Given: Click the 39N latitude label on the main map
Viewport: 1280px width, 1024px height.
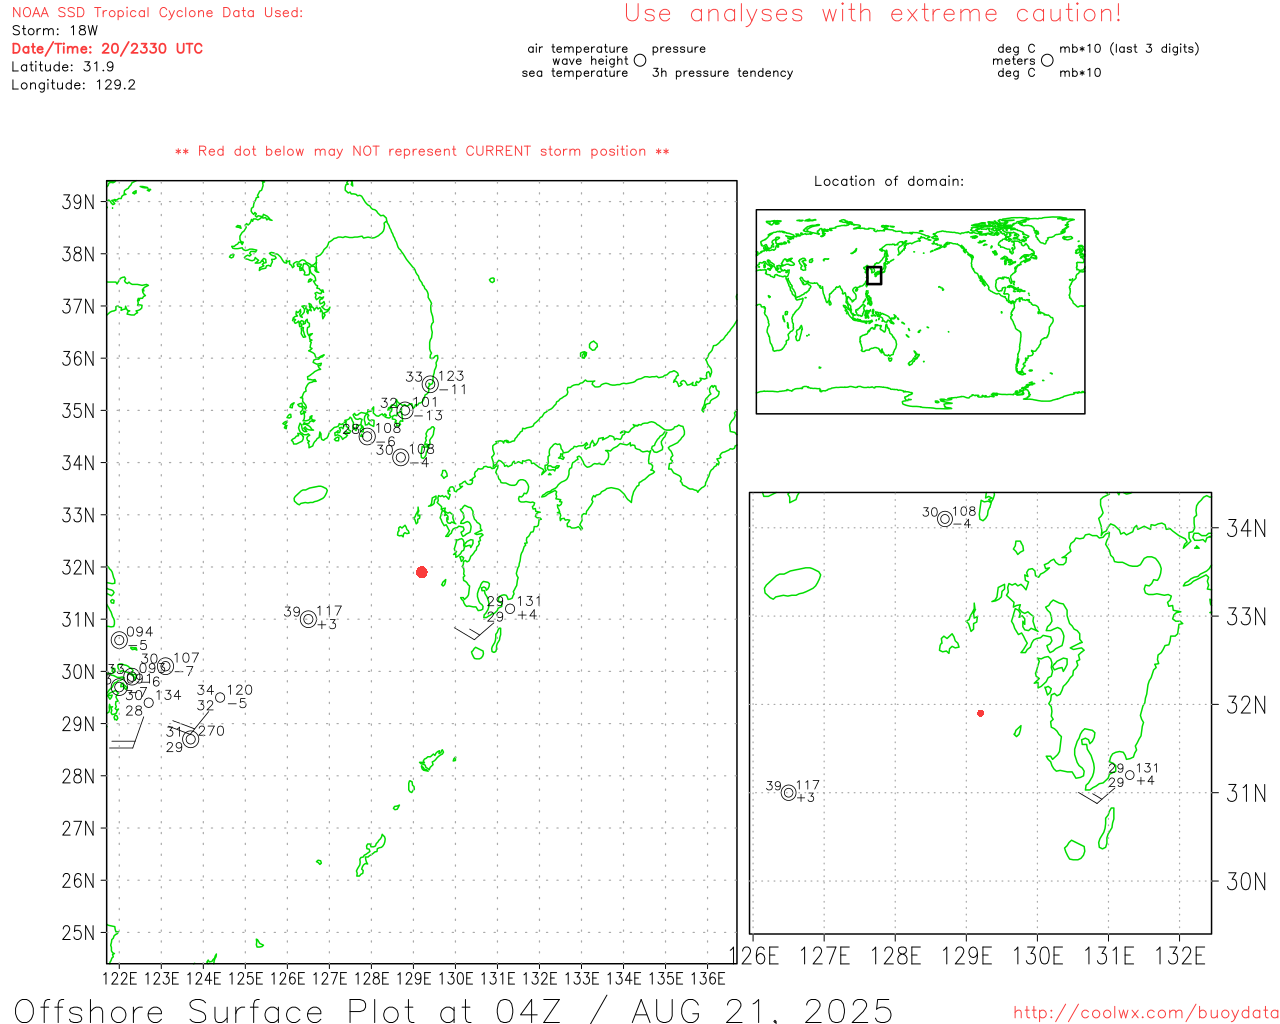Looking at the screenshot, I should (78, 202).
